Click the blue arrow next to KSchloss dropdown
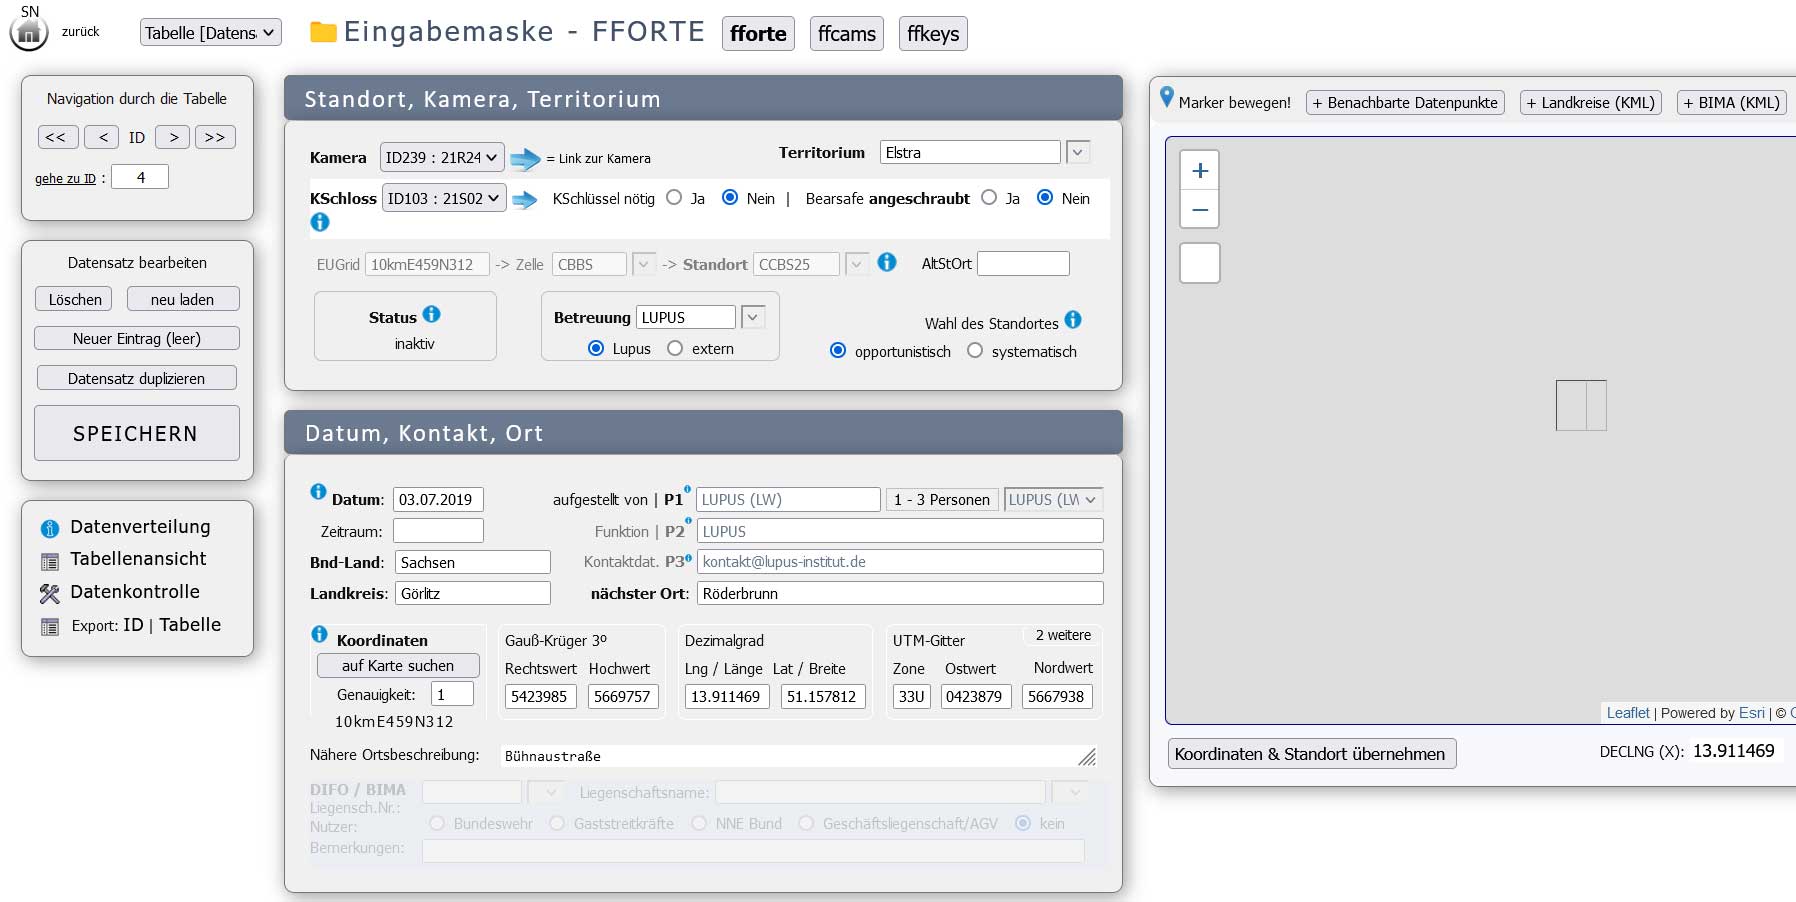This screenshot has width=1796, height=902. (525, 200)
